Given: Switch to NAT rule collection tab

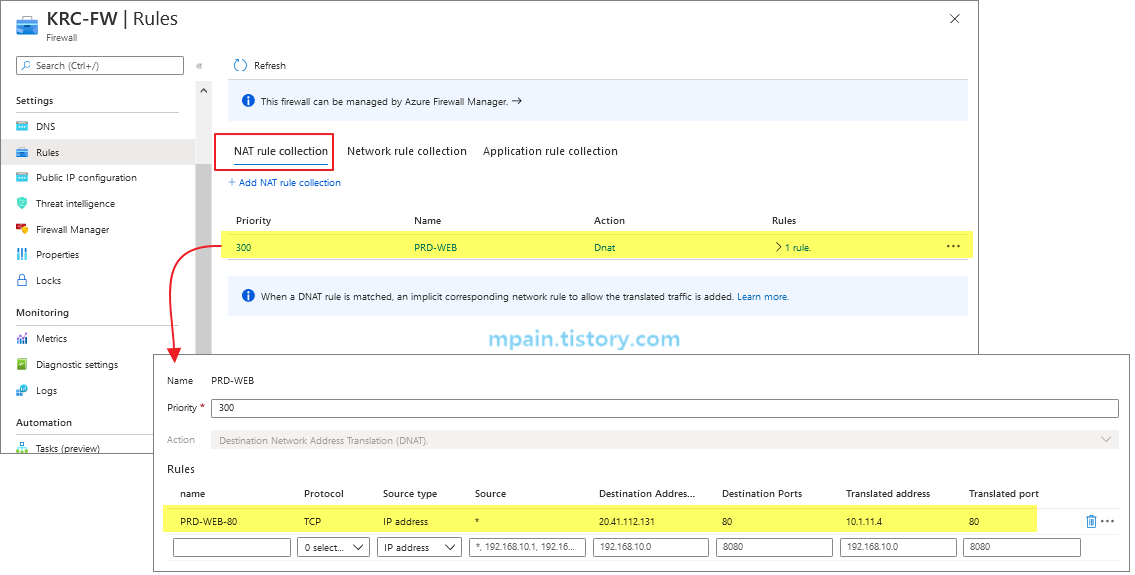Looking at the screenshot, I should coord(281,151).
